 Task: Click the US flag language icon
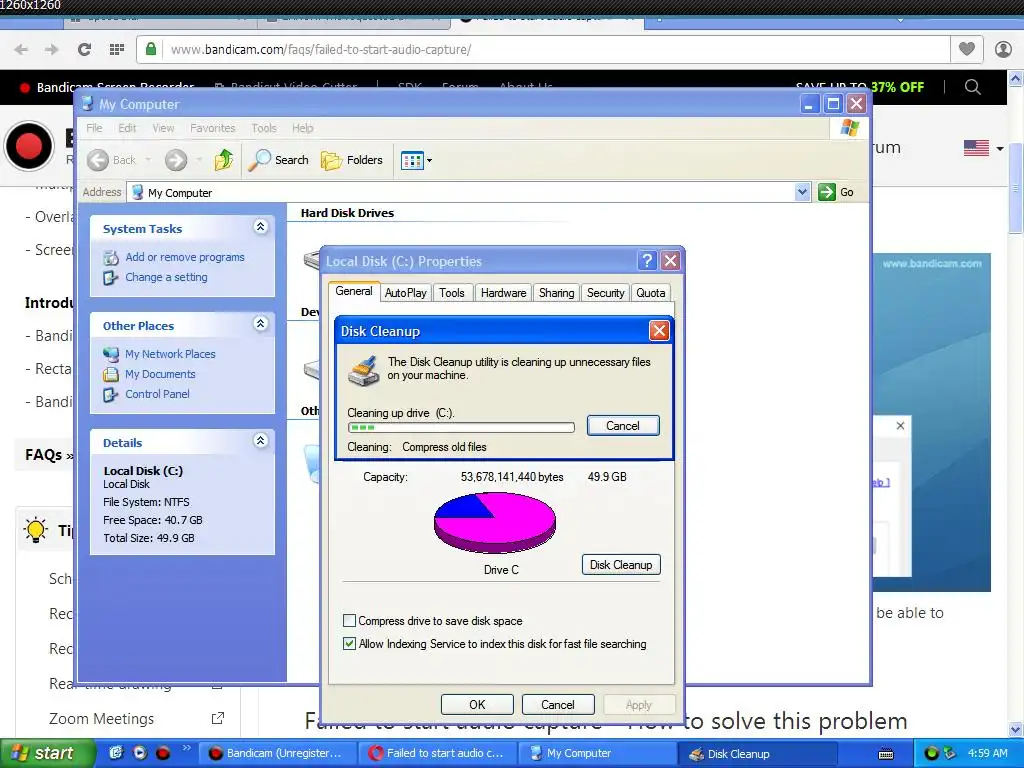976,148
